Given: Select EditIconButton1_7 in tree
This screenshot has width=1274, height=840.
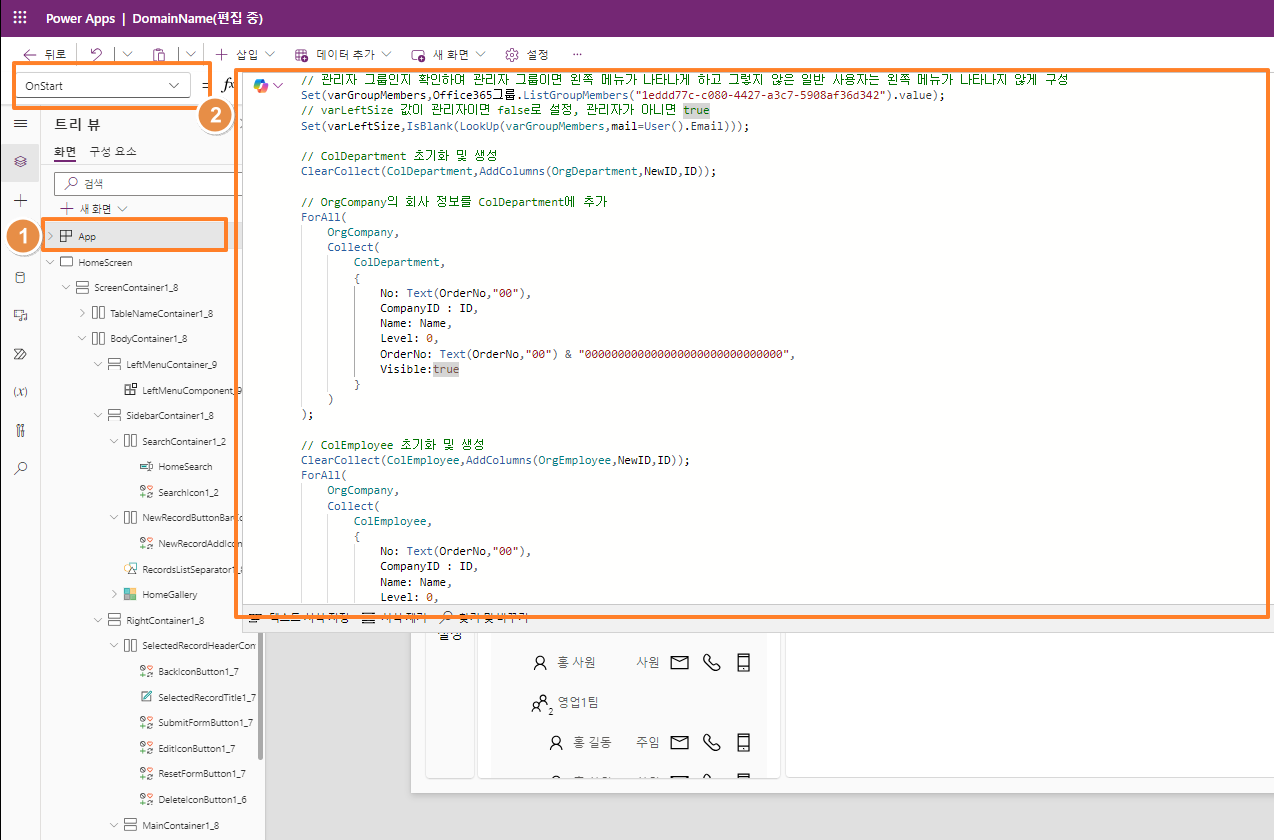Looking at the screenshot, I should [x=197, y=748].
